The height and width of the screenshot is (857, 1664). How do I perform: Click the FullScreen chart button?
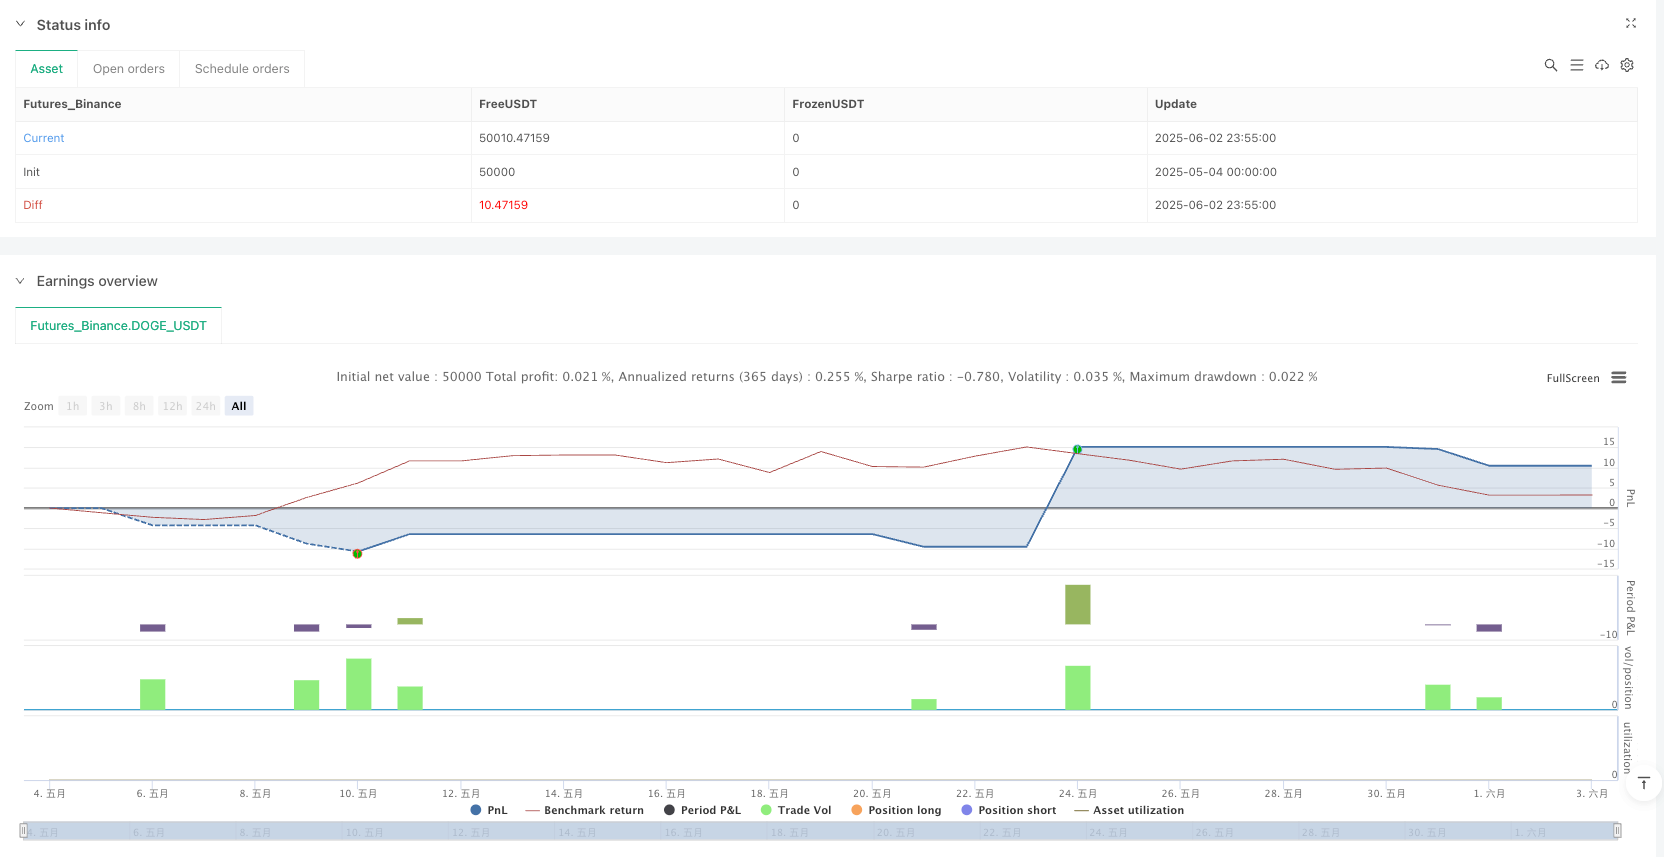pyautogui.click(x=1572, y=378)
